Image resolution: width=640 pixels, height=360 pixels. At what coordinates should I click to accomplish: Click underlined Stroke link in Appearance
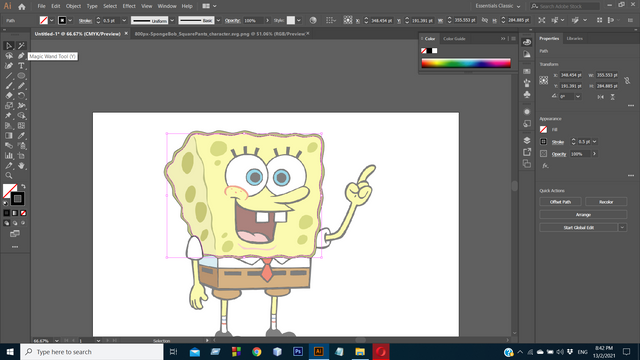tap(558, 142)
